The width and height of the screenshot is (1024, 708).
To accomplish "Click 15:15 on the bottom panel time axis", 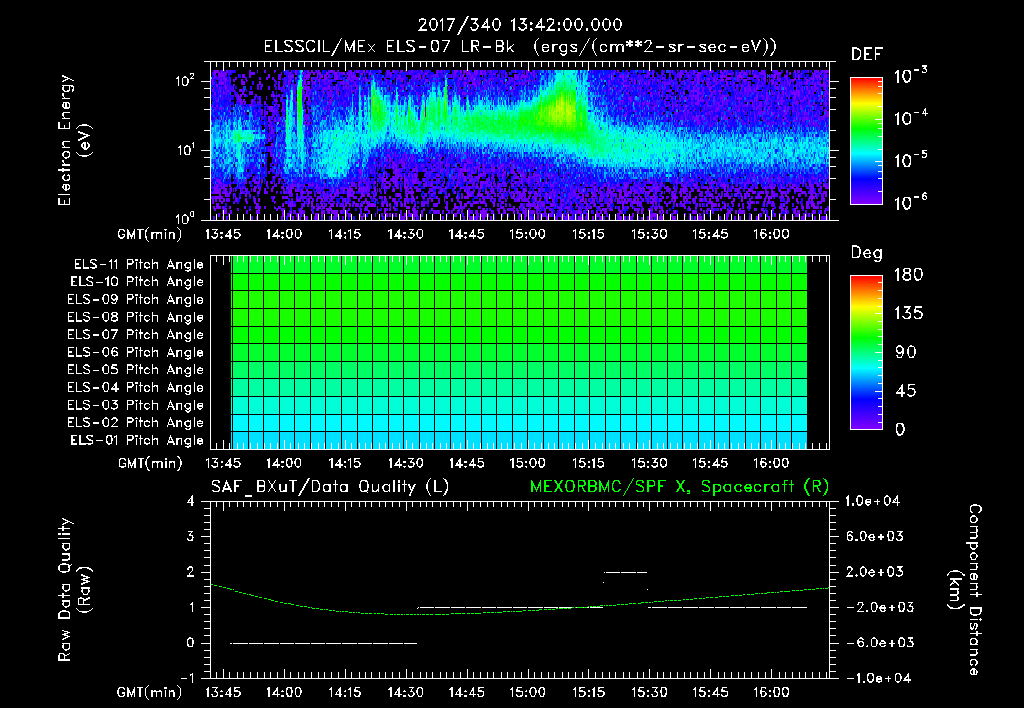I will tap(588, 692).
